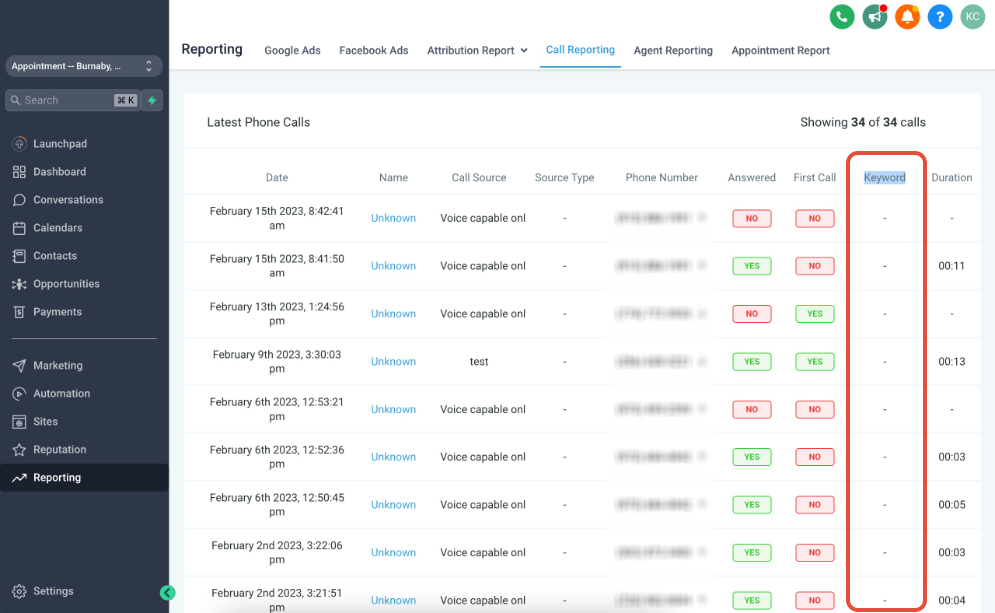Go to Conversations in the sidebar
Screen dimensions: 995x613
(x=68, y=200)
